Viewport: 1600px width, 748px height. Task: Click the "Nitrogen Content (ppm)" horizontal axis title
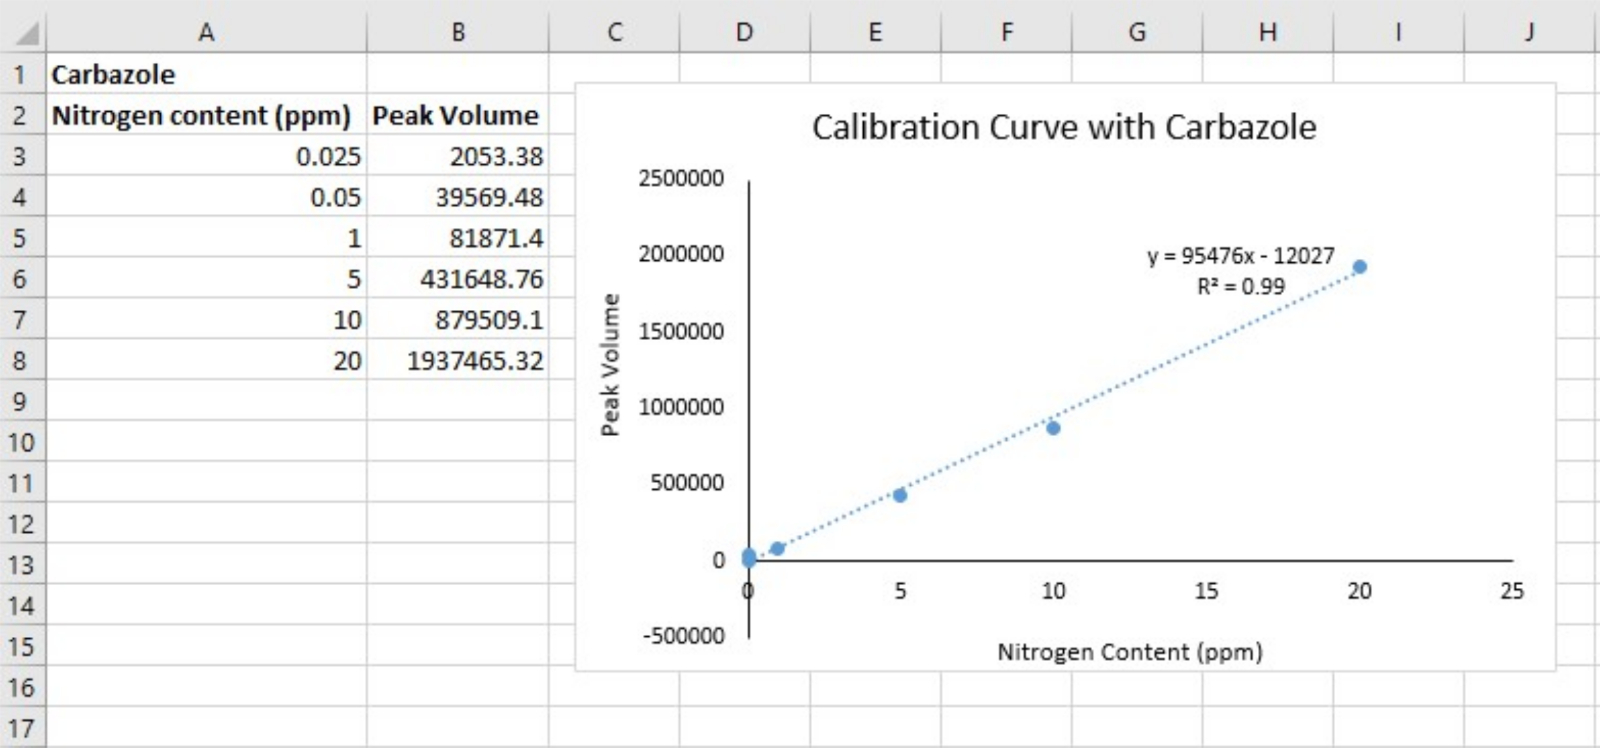tap(1129, 652)
